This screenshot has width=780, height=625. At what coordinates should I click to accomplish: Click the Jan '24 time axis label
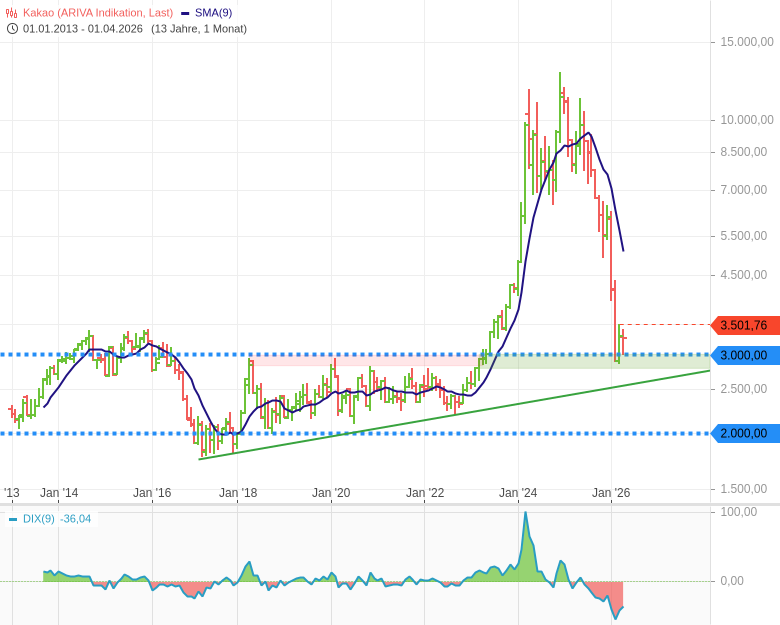click(518, 493)
